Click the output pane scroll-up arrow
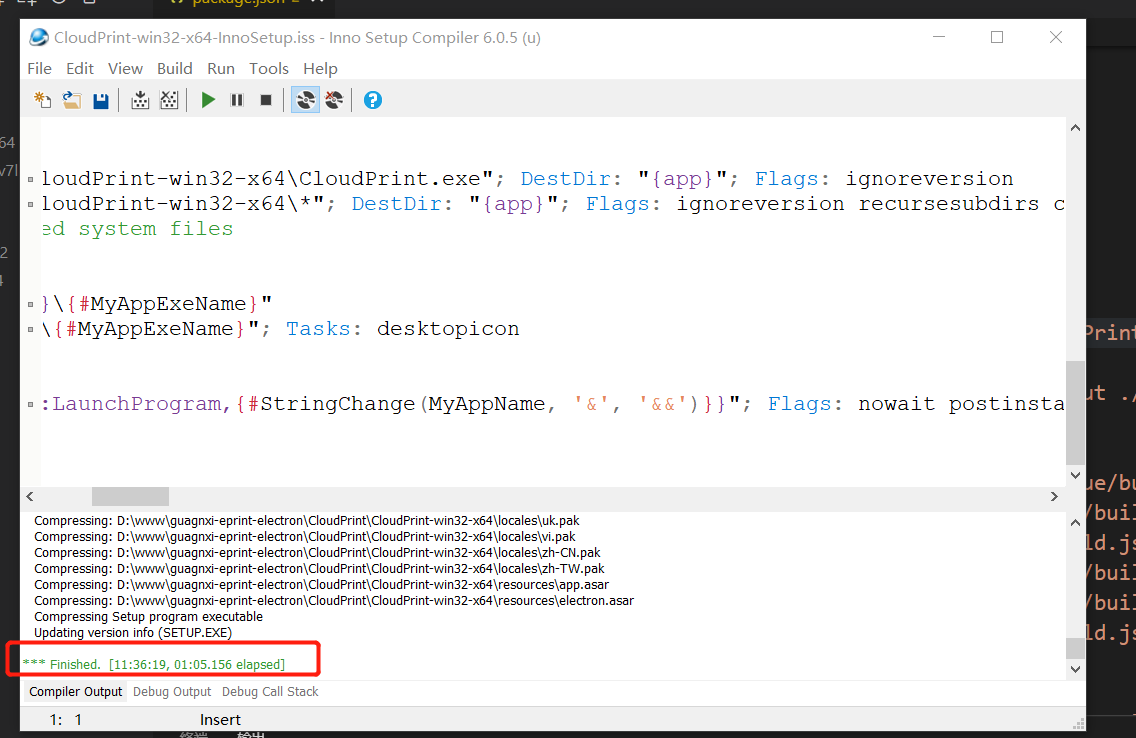The image size is (1136, 738). (x=1075, y=522)
